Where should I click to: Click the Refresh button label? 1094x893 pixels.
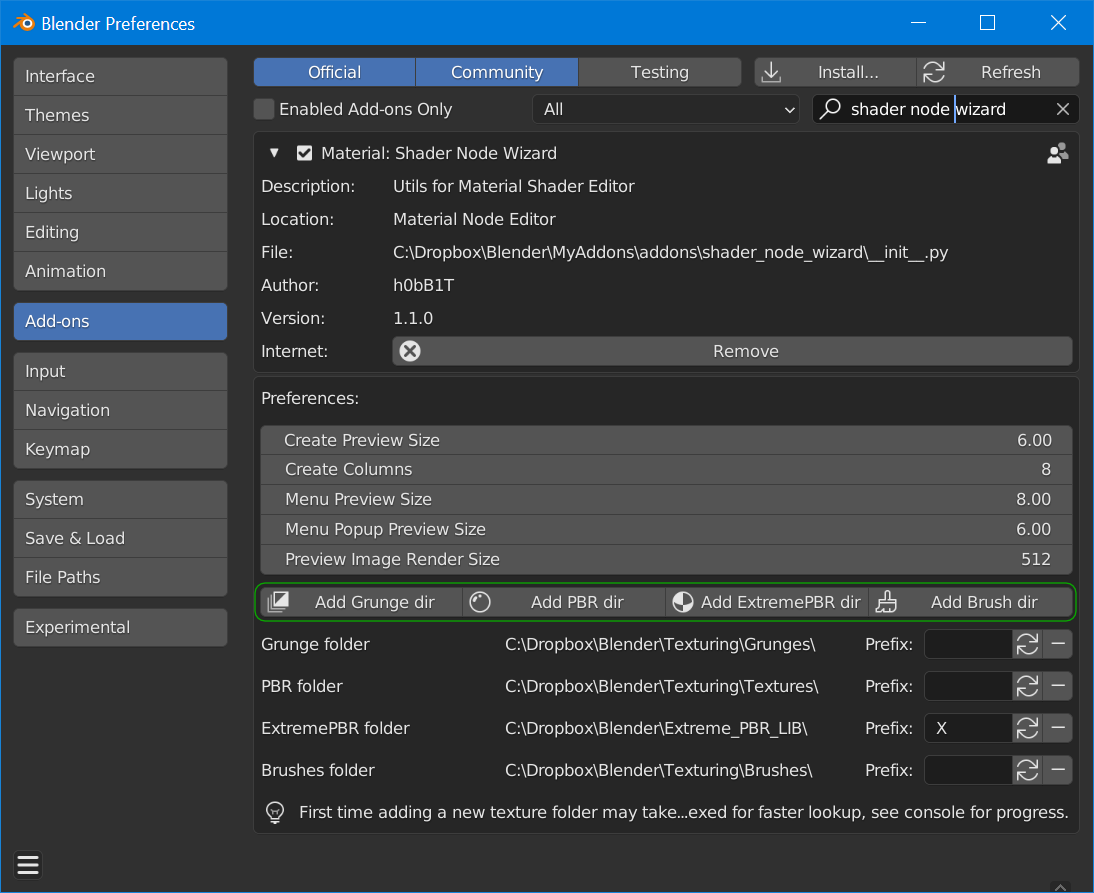pyautogui.click(x=1010, y=72)
